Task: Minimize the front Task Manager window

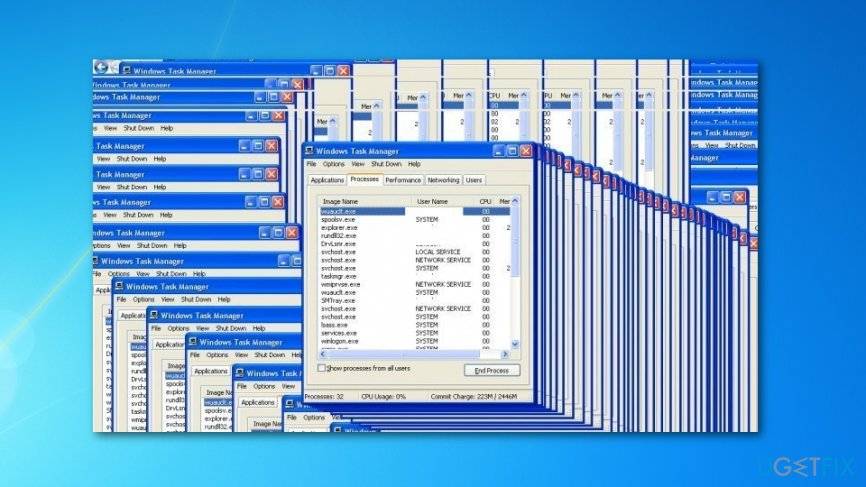Action: (499, 151)
